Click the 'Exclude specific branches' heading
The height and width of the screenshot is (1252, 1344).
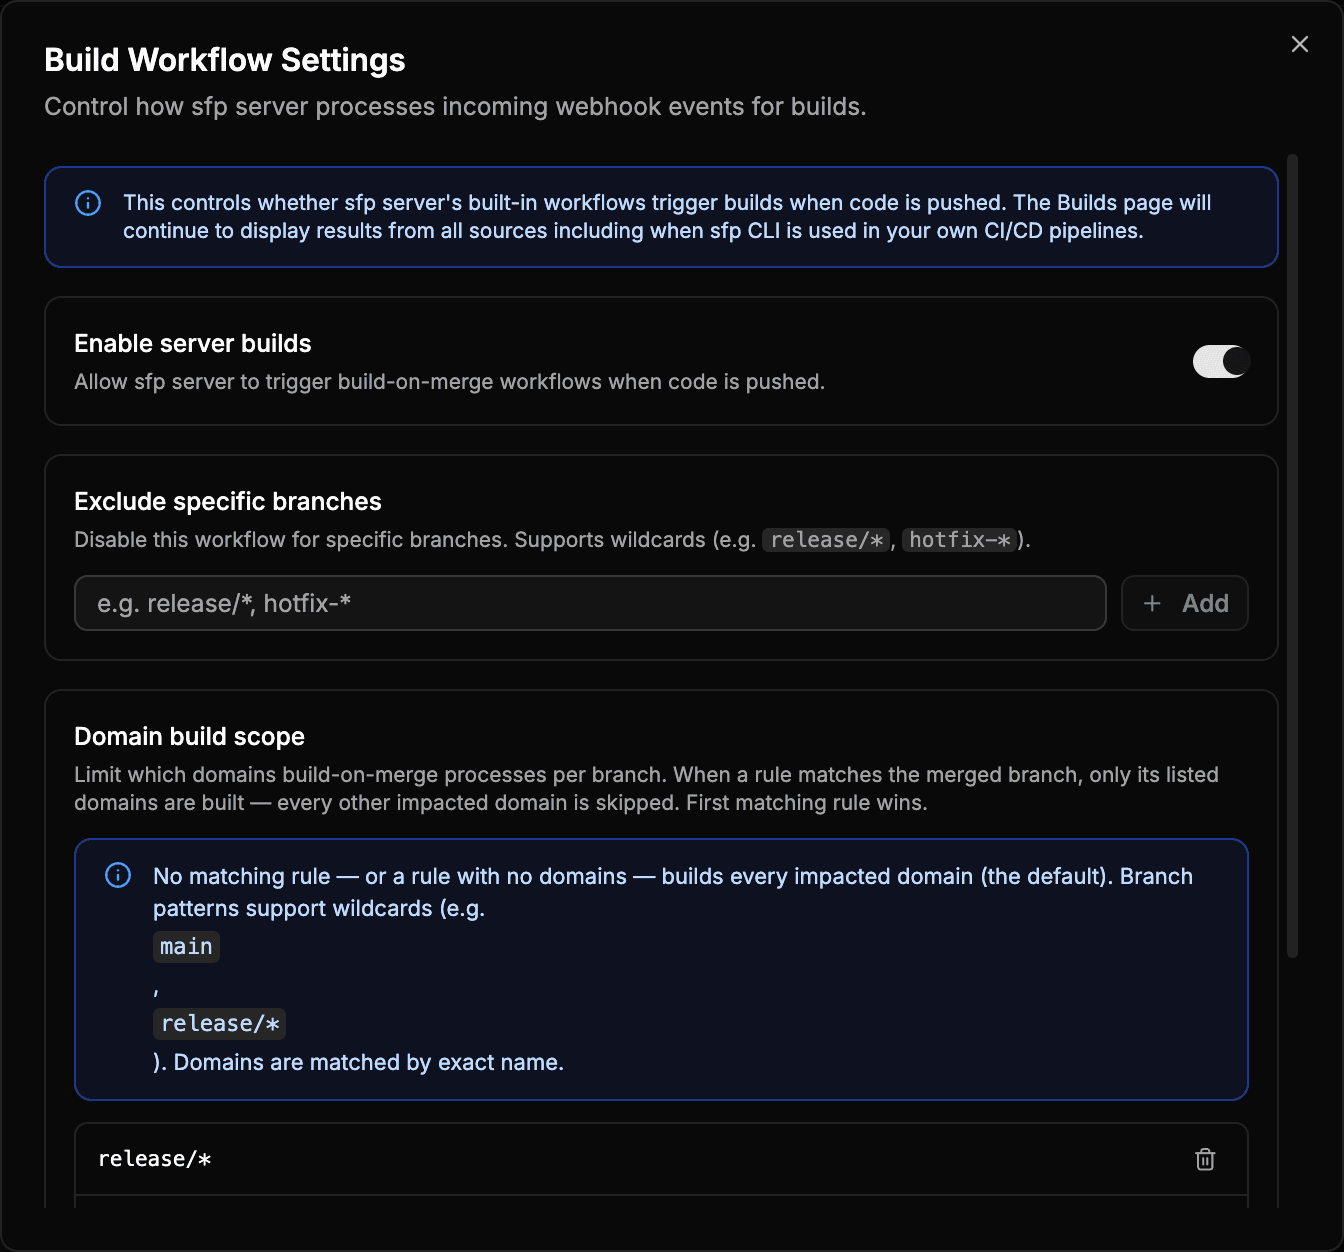point(228,501)
